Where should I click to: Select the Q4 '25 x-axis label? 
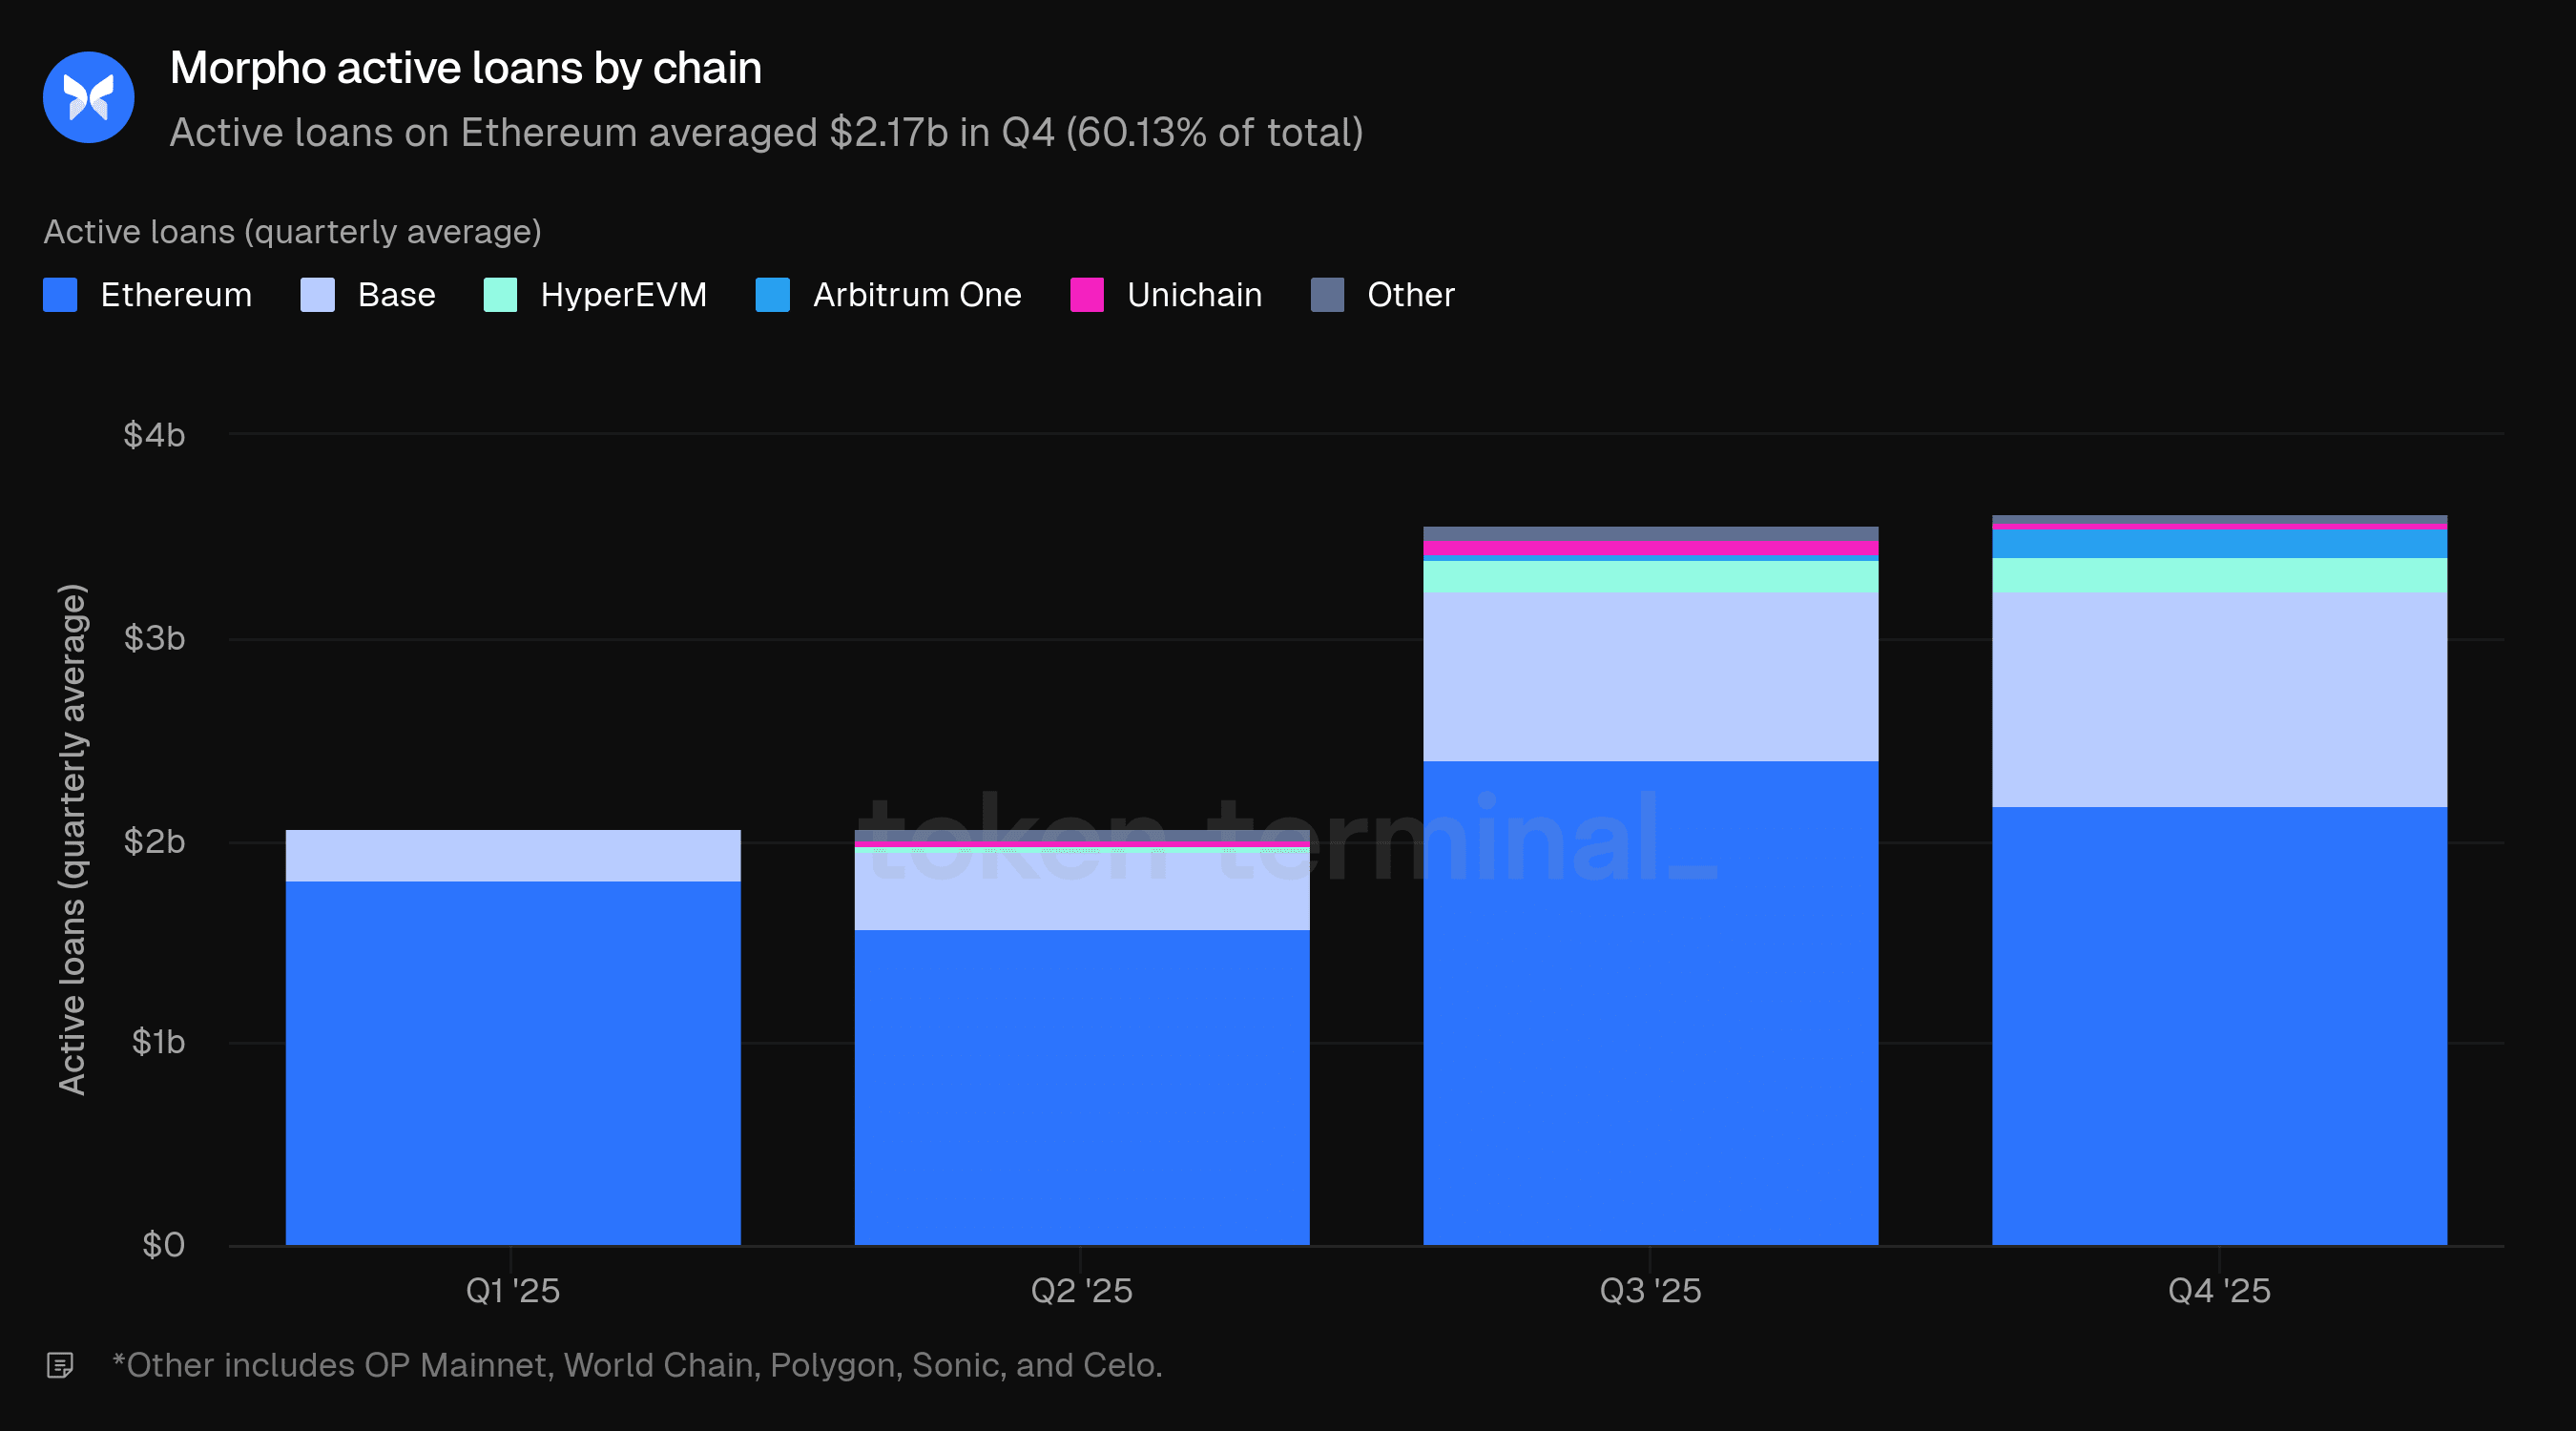click(2219, 1291)
